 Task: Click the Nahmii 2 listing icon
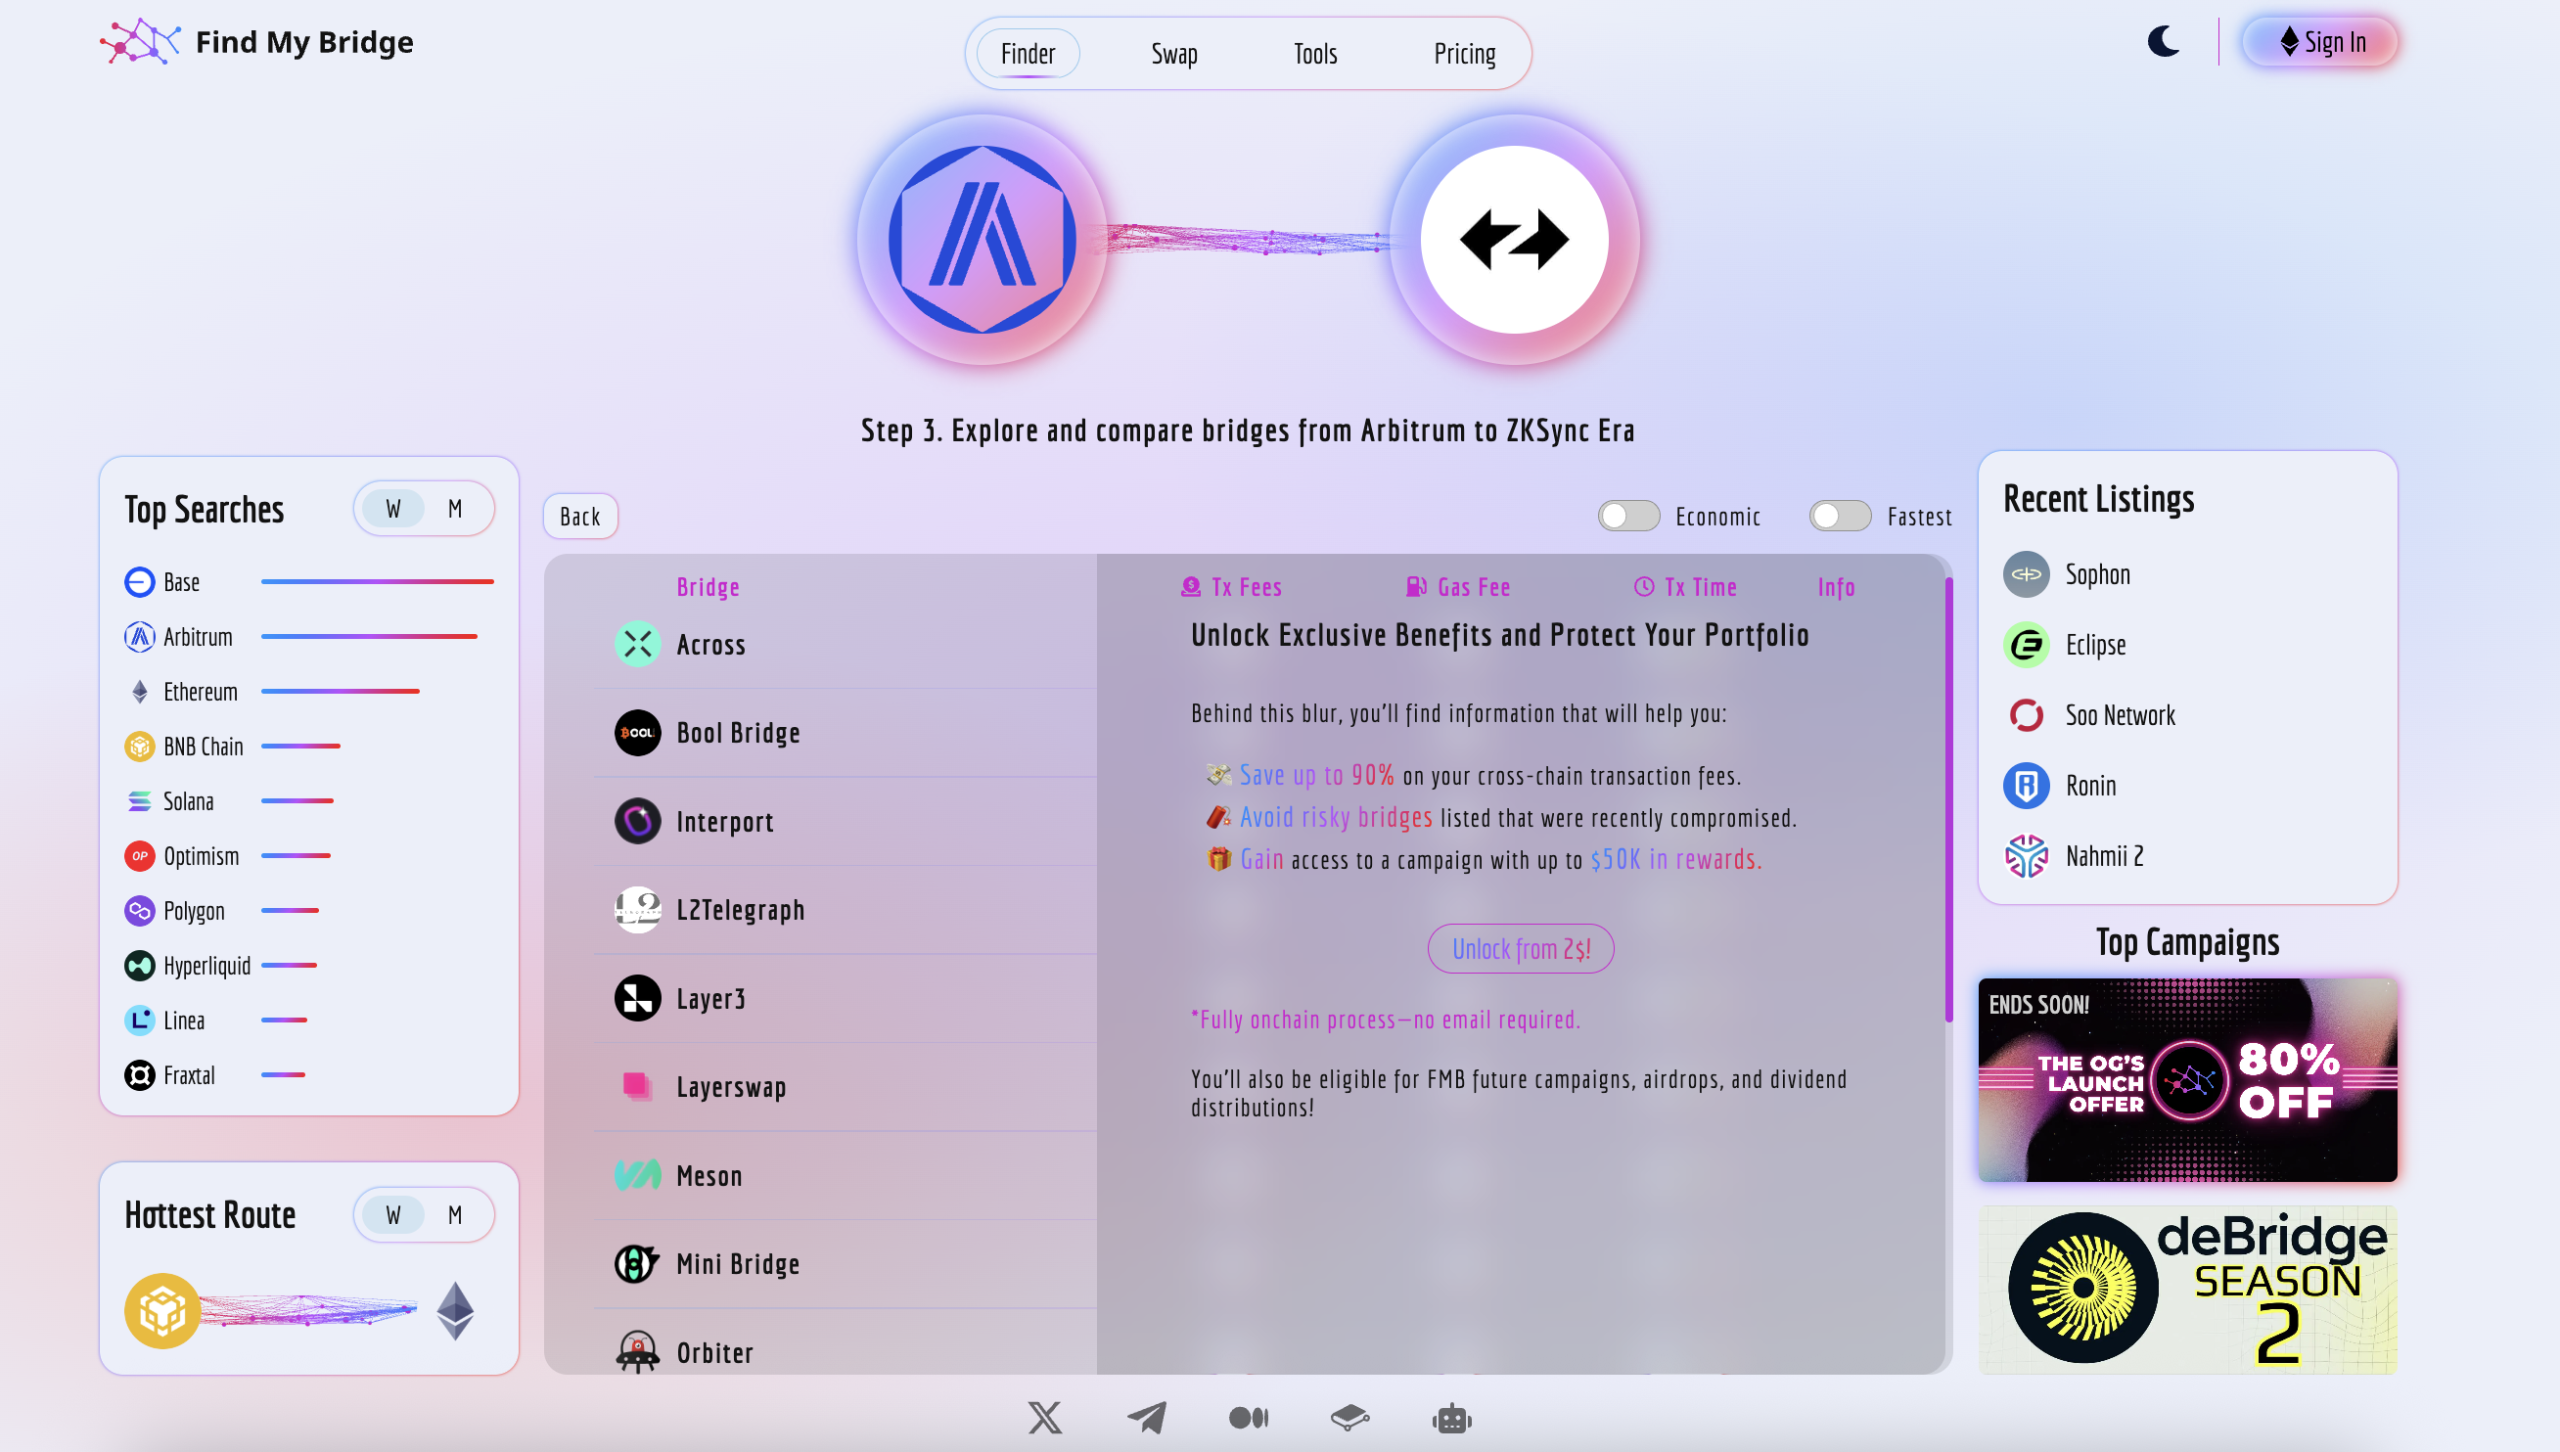[2027, 856]
